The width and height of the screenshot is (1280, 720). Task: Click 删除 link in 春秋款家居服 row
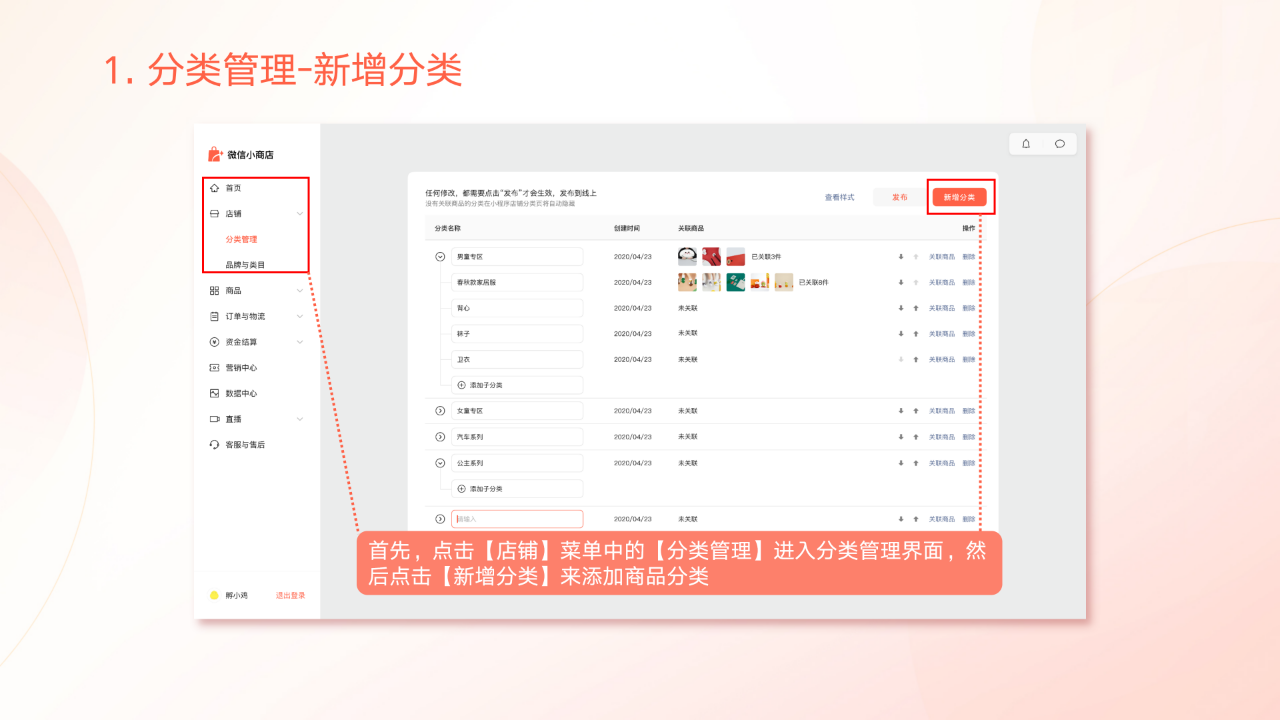point(968,283)
